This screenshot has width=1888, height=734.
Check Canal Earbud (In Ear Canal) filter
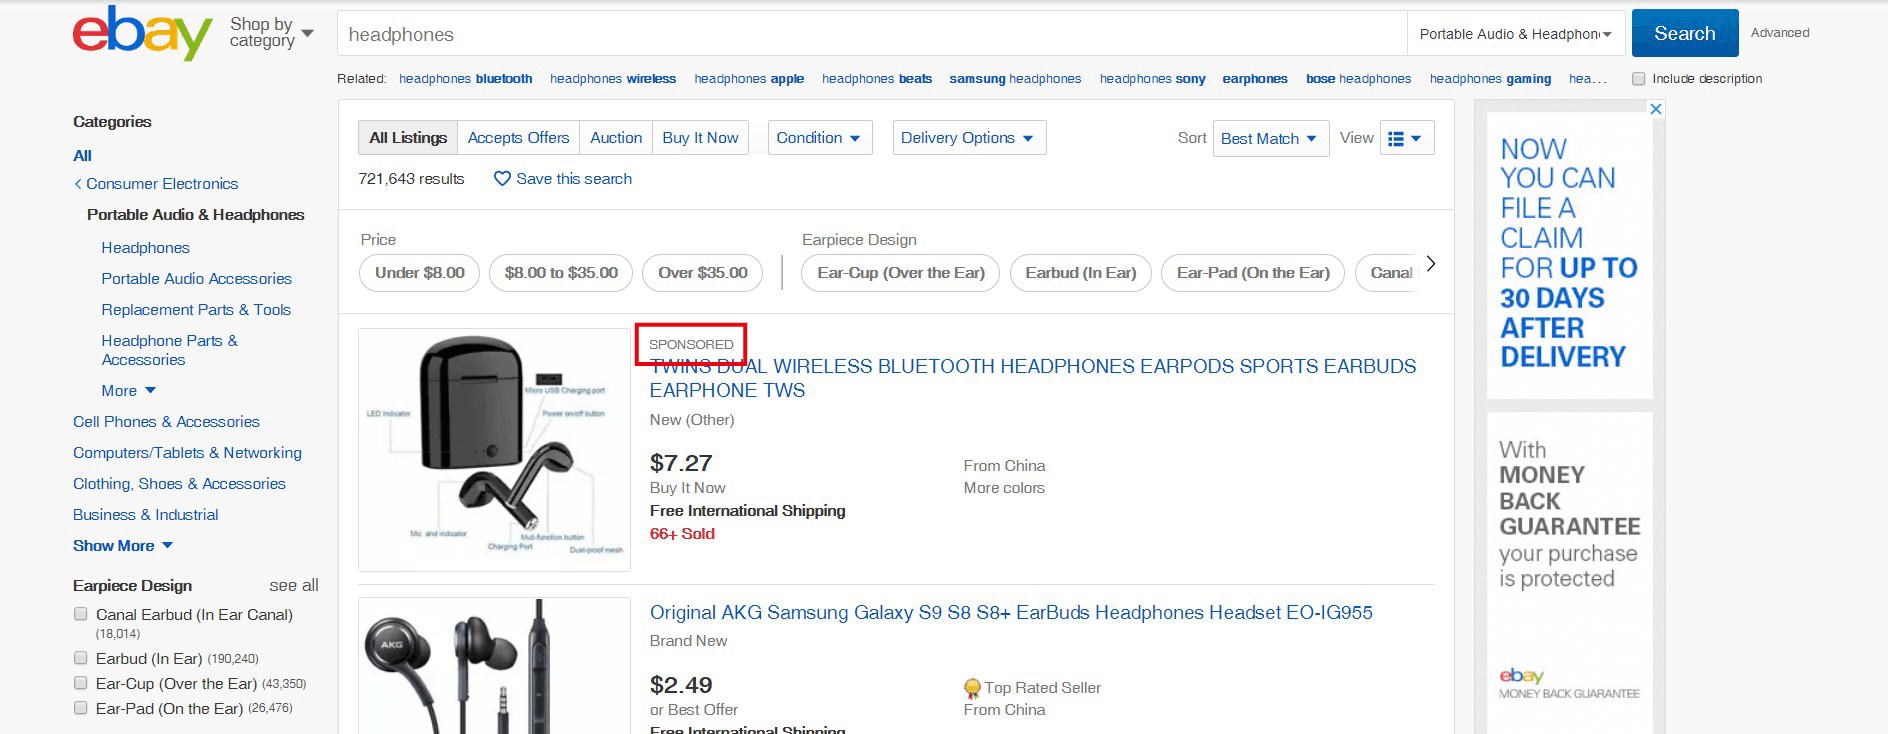click(x=81, y=615)
